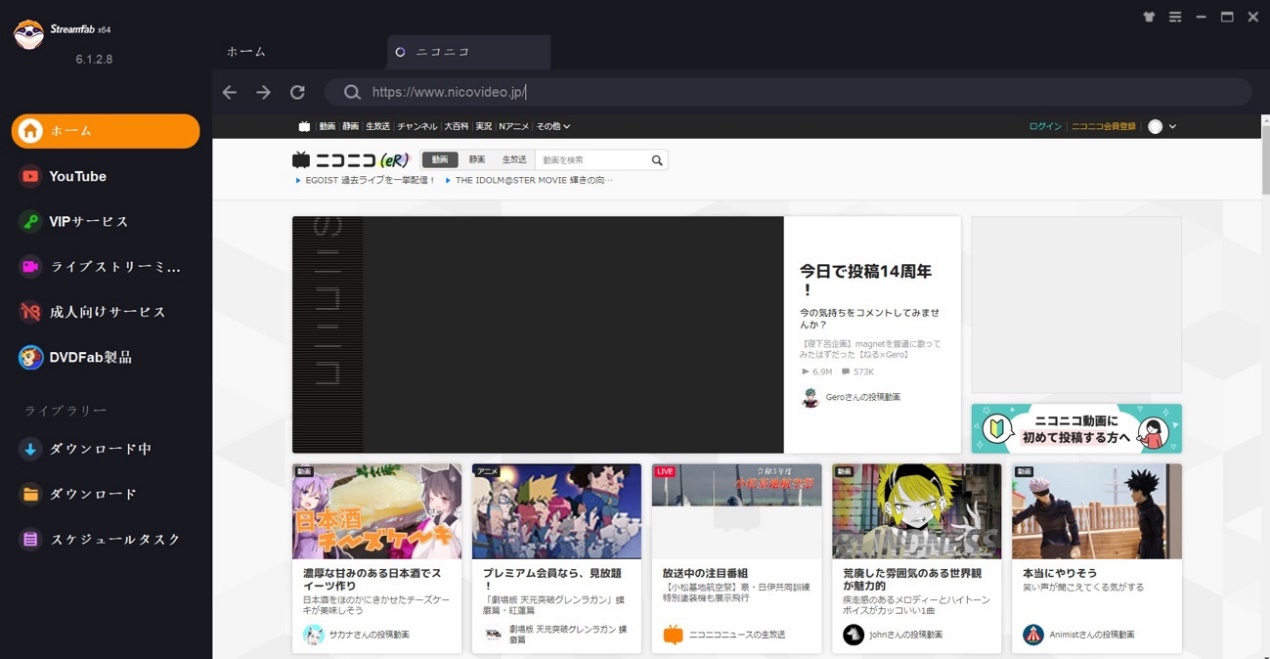This screenshot has height=659, width=1270.
Task: Switch to the ホーム tab
Action: [247, 51]
